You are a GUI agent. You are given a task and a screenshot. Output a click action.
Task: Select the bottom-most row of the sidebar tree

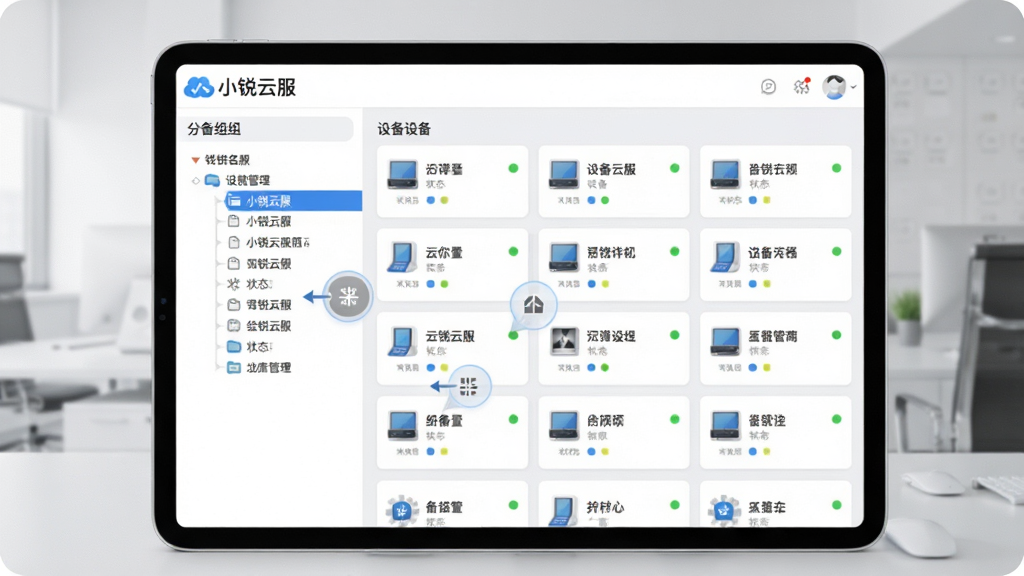coord(259,368)
